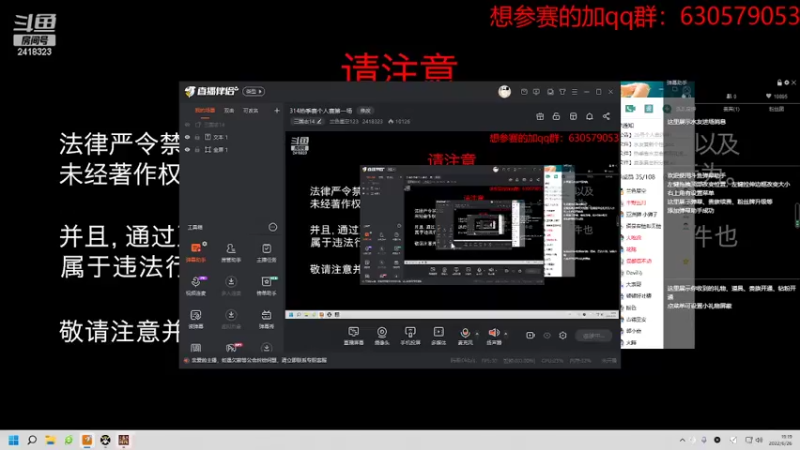Click the gift box icon above preview
The height and width of the screenshot is (450, 800).
click(x=540, y=116)
